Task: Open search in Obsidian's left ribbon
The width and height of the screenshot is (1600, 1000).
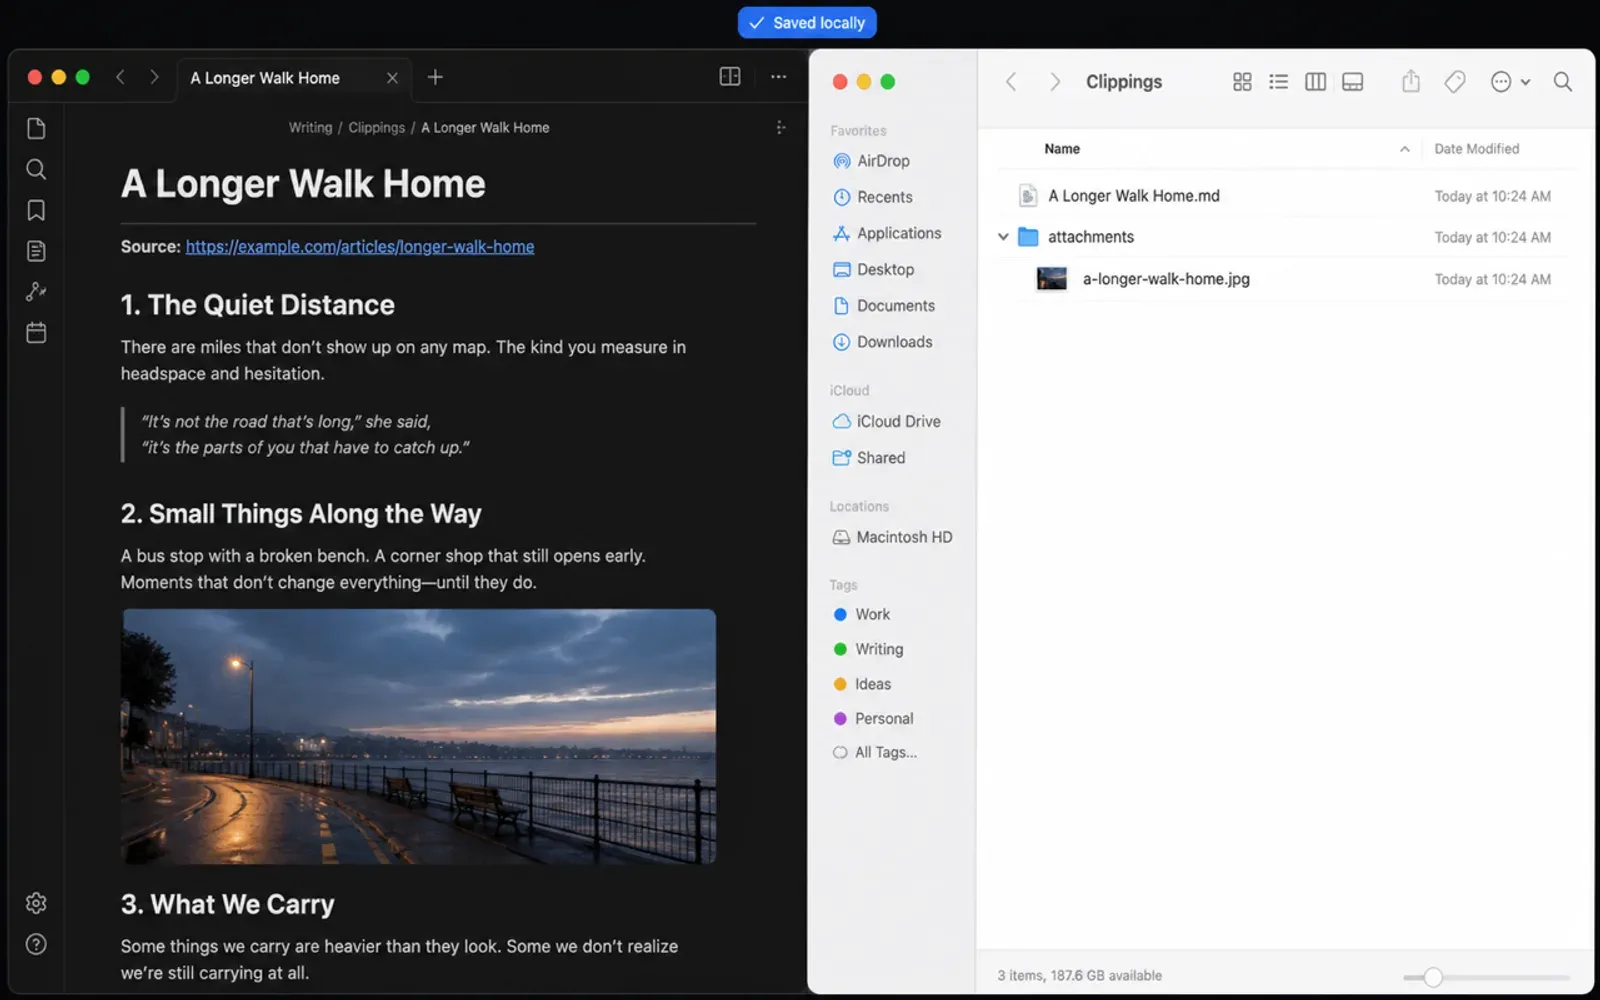Action: (x=36, y=169)
